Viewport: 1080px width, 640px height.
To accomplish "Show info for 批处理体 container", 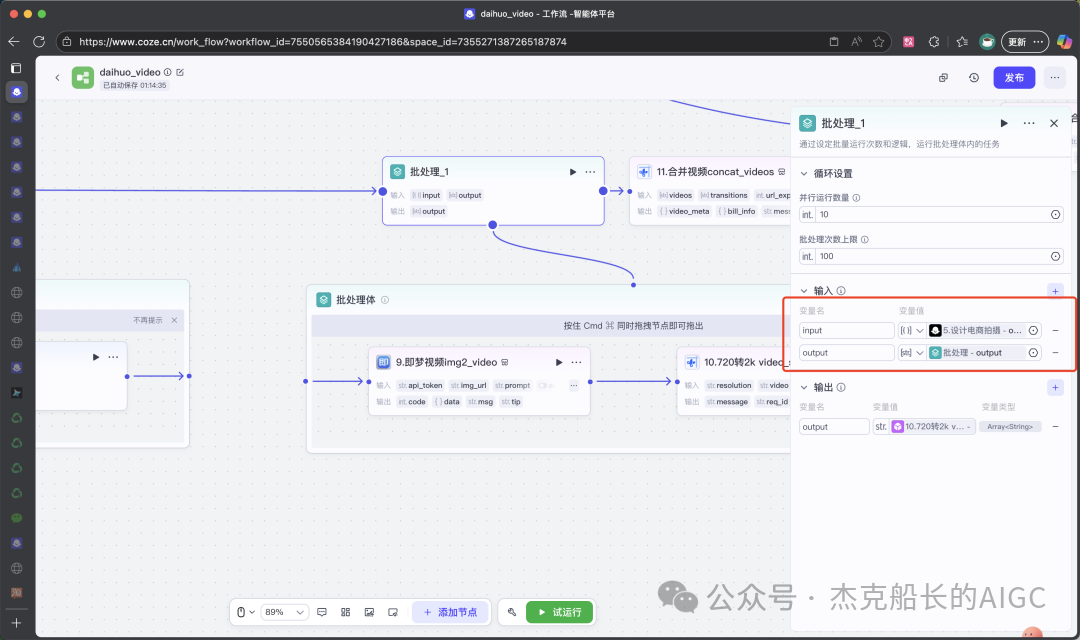I will (x=385, y=300).
